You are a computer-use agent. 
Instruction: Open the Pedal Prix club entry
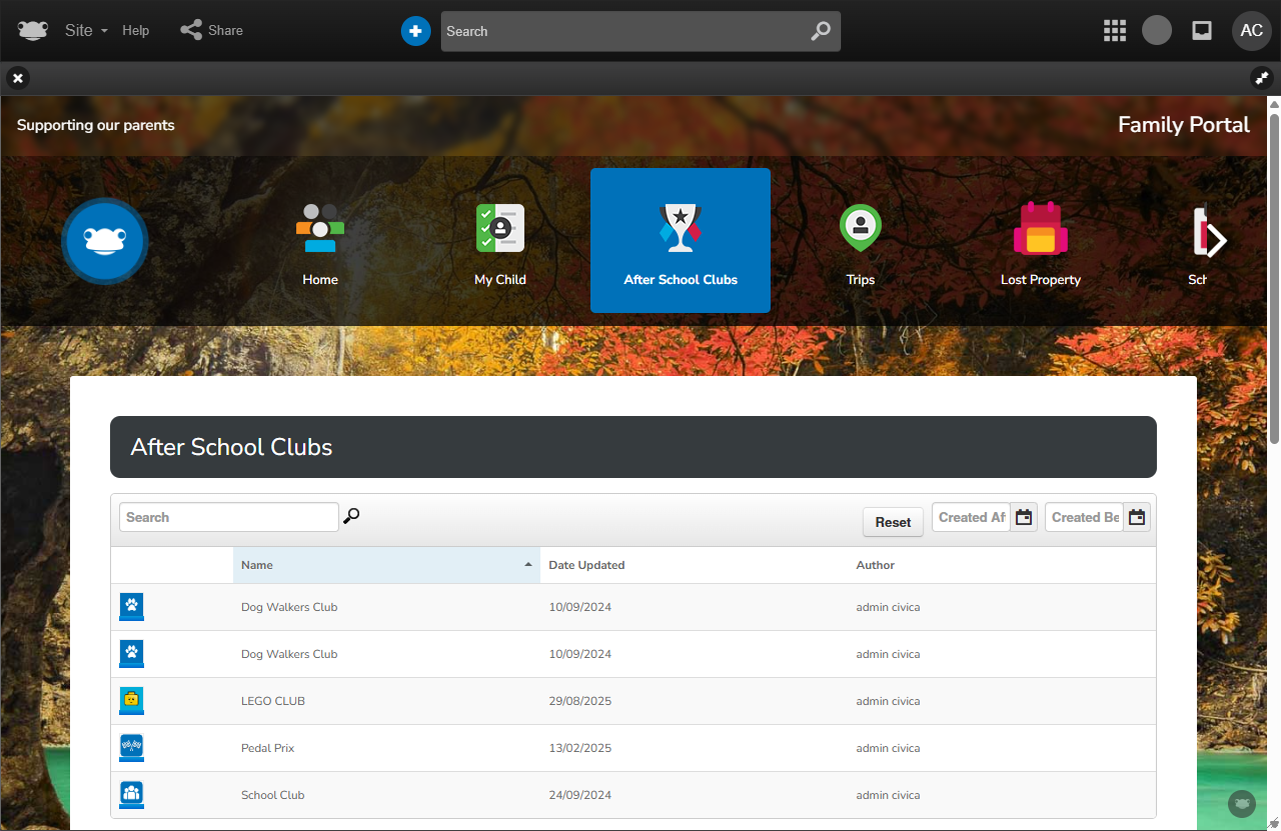coord(268,748)
